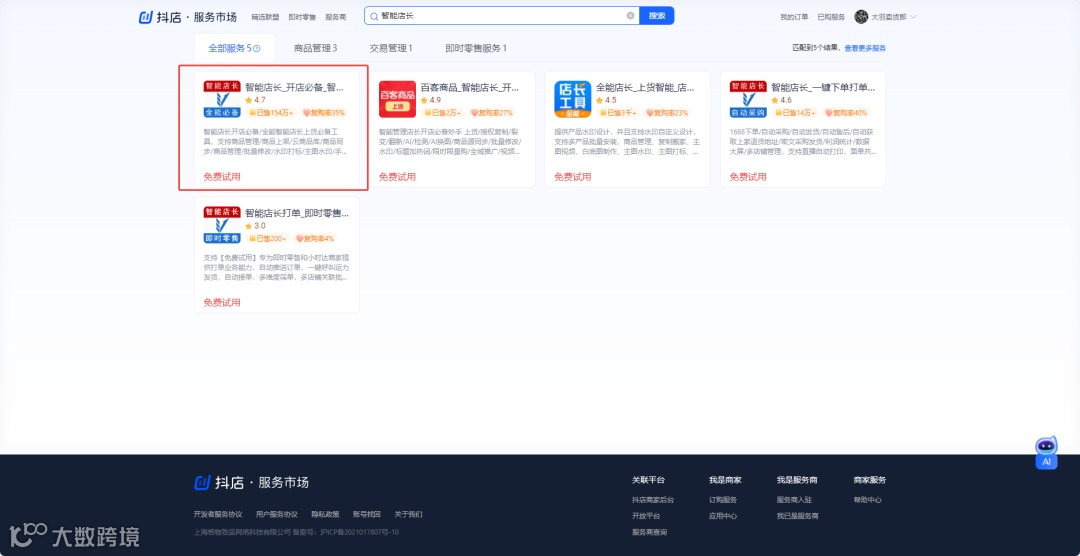The height and width of the screenshot is (556, 1080).
Task: Click 免费试用 on the 一键下单打单 card
Action: click(x=749, y=176)
